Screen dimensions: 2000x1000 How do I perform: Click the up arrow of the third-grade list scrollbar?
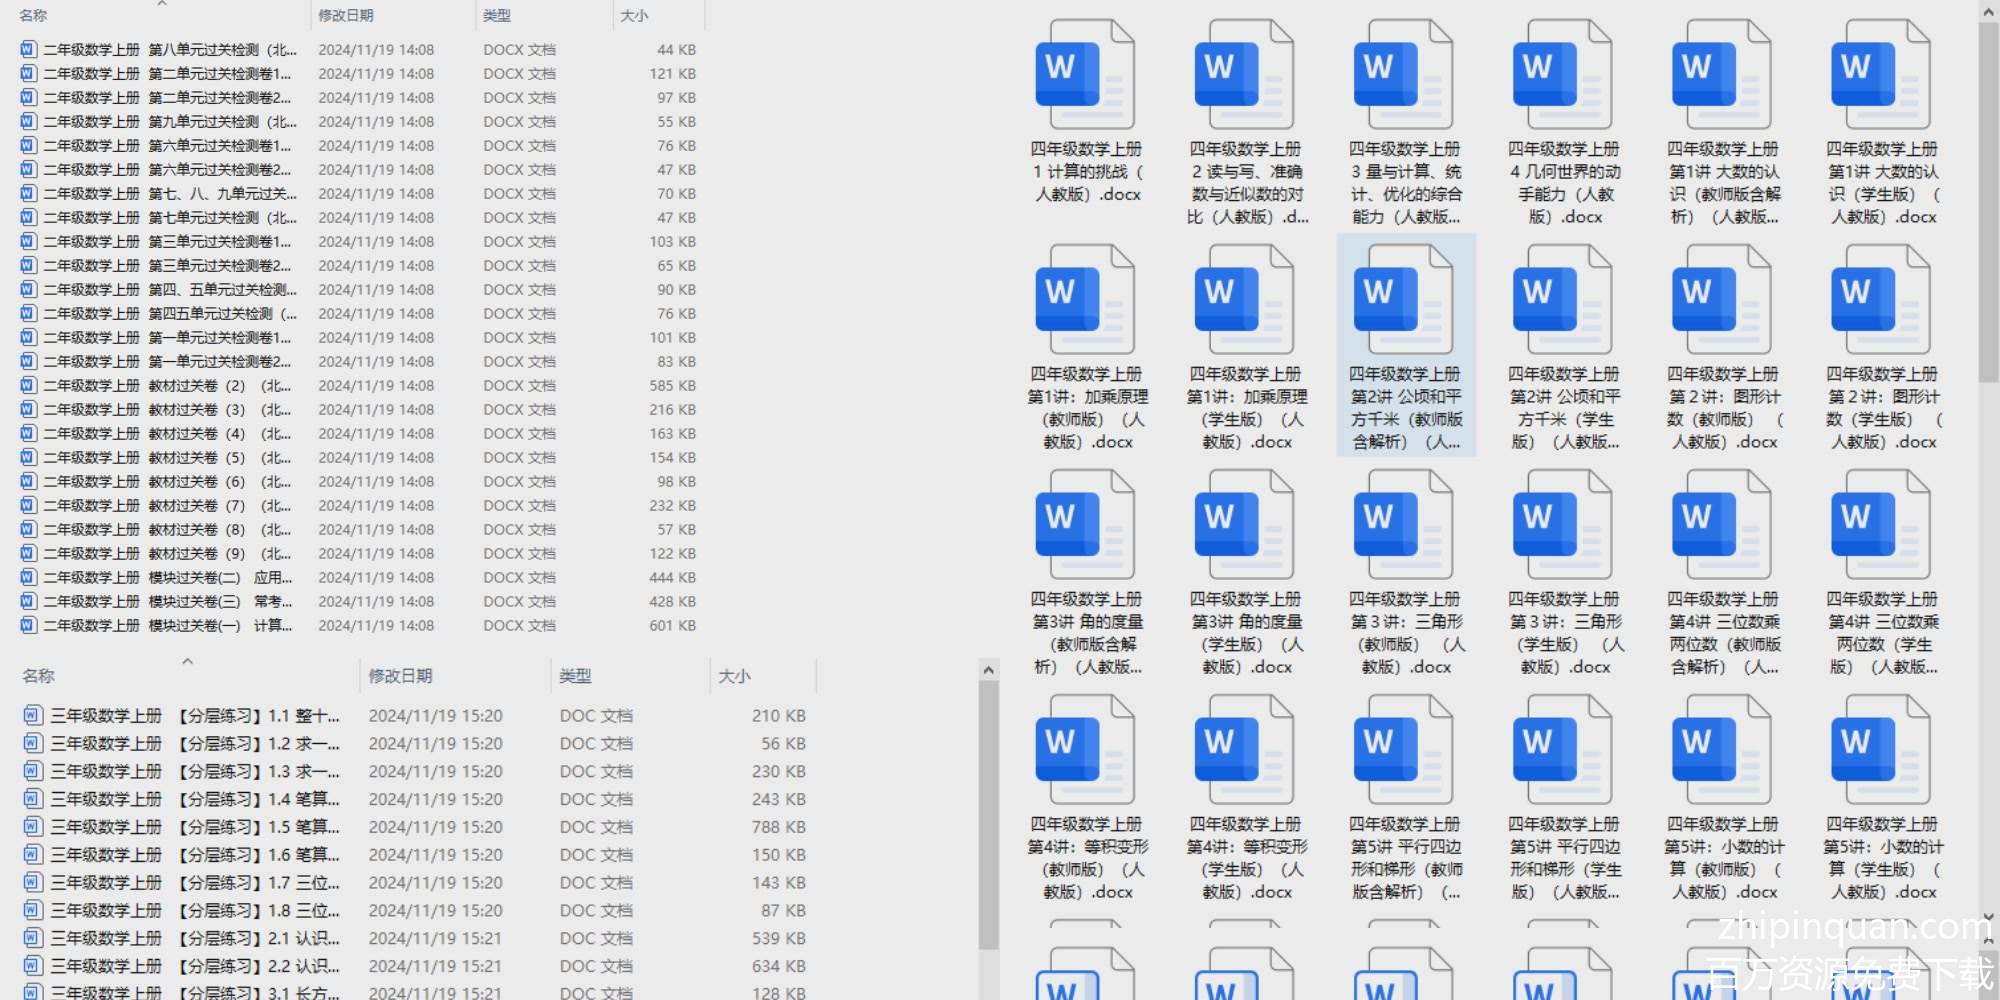(988, 670)
